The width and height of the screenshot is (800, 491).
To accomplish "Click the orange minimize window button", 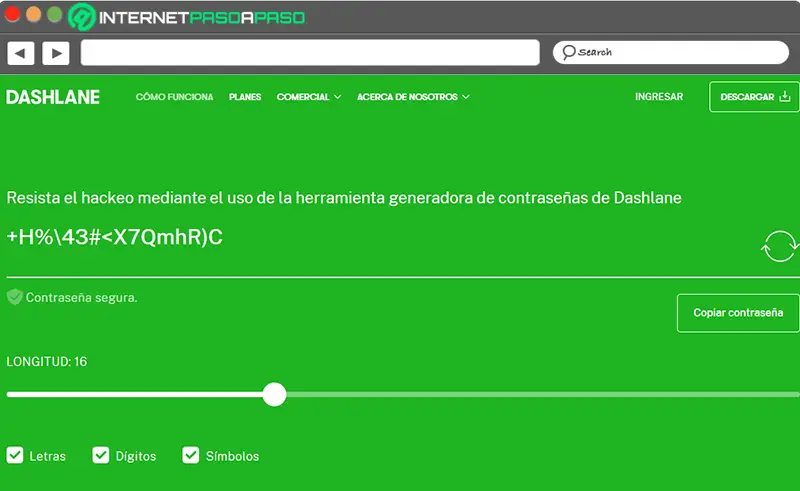I will (34, 15).
